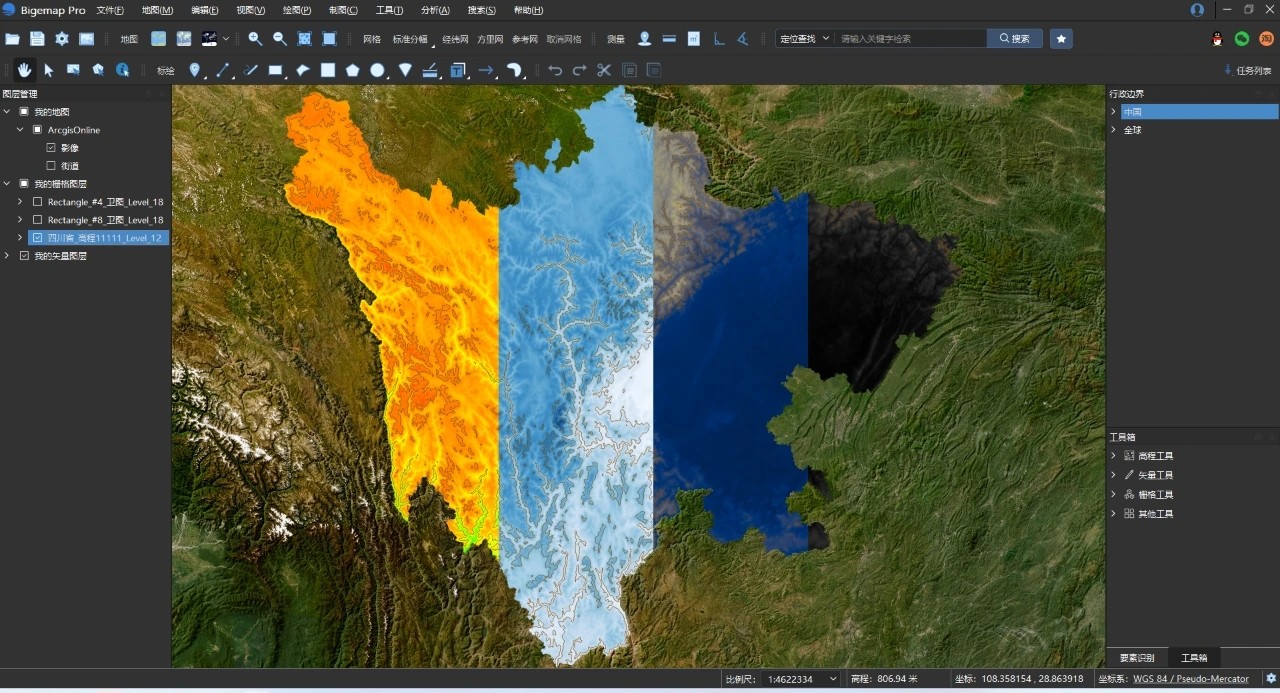
Task: Toggle Rectangle_#4 layer visibility checkbox
Action: click(x=37, y=202)
